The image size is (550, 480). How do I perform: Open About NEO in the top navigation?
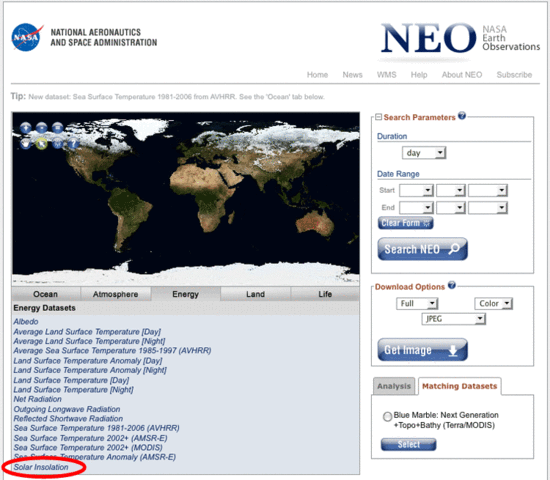pyautogui.click(x=462, y=75)
